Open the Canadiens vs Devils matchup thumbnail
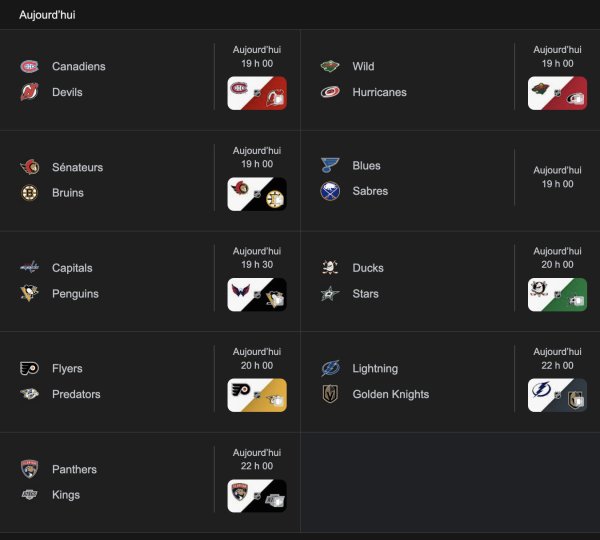 (257, 94)
